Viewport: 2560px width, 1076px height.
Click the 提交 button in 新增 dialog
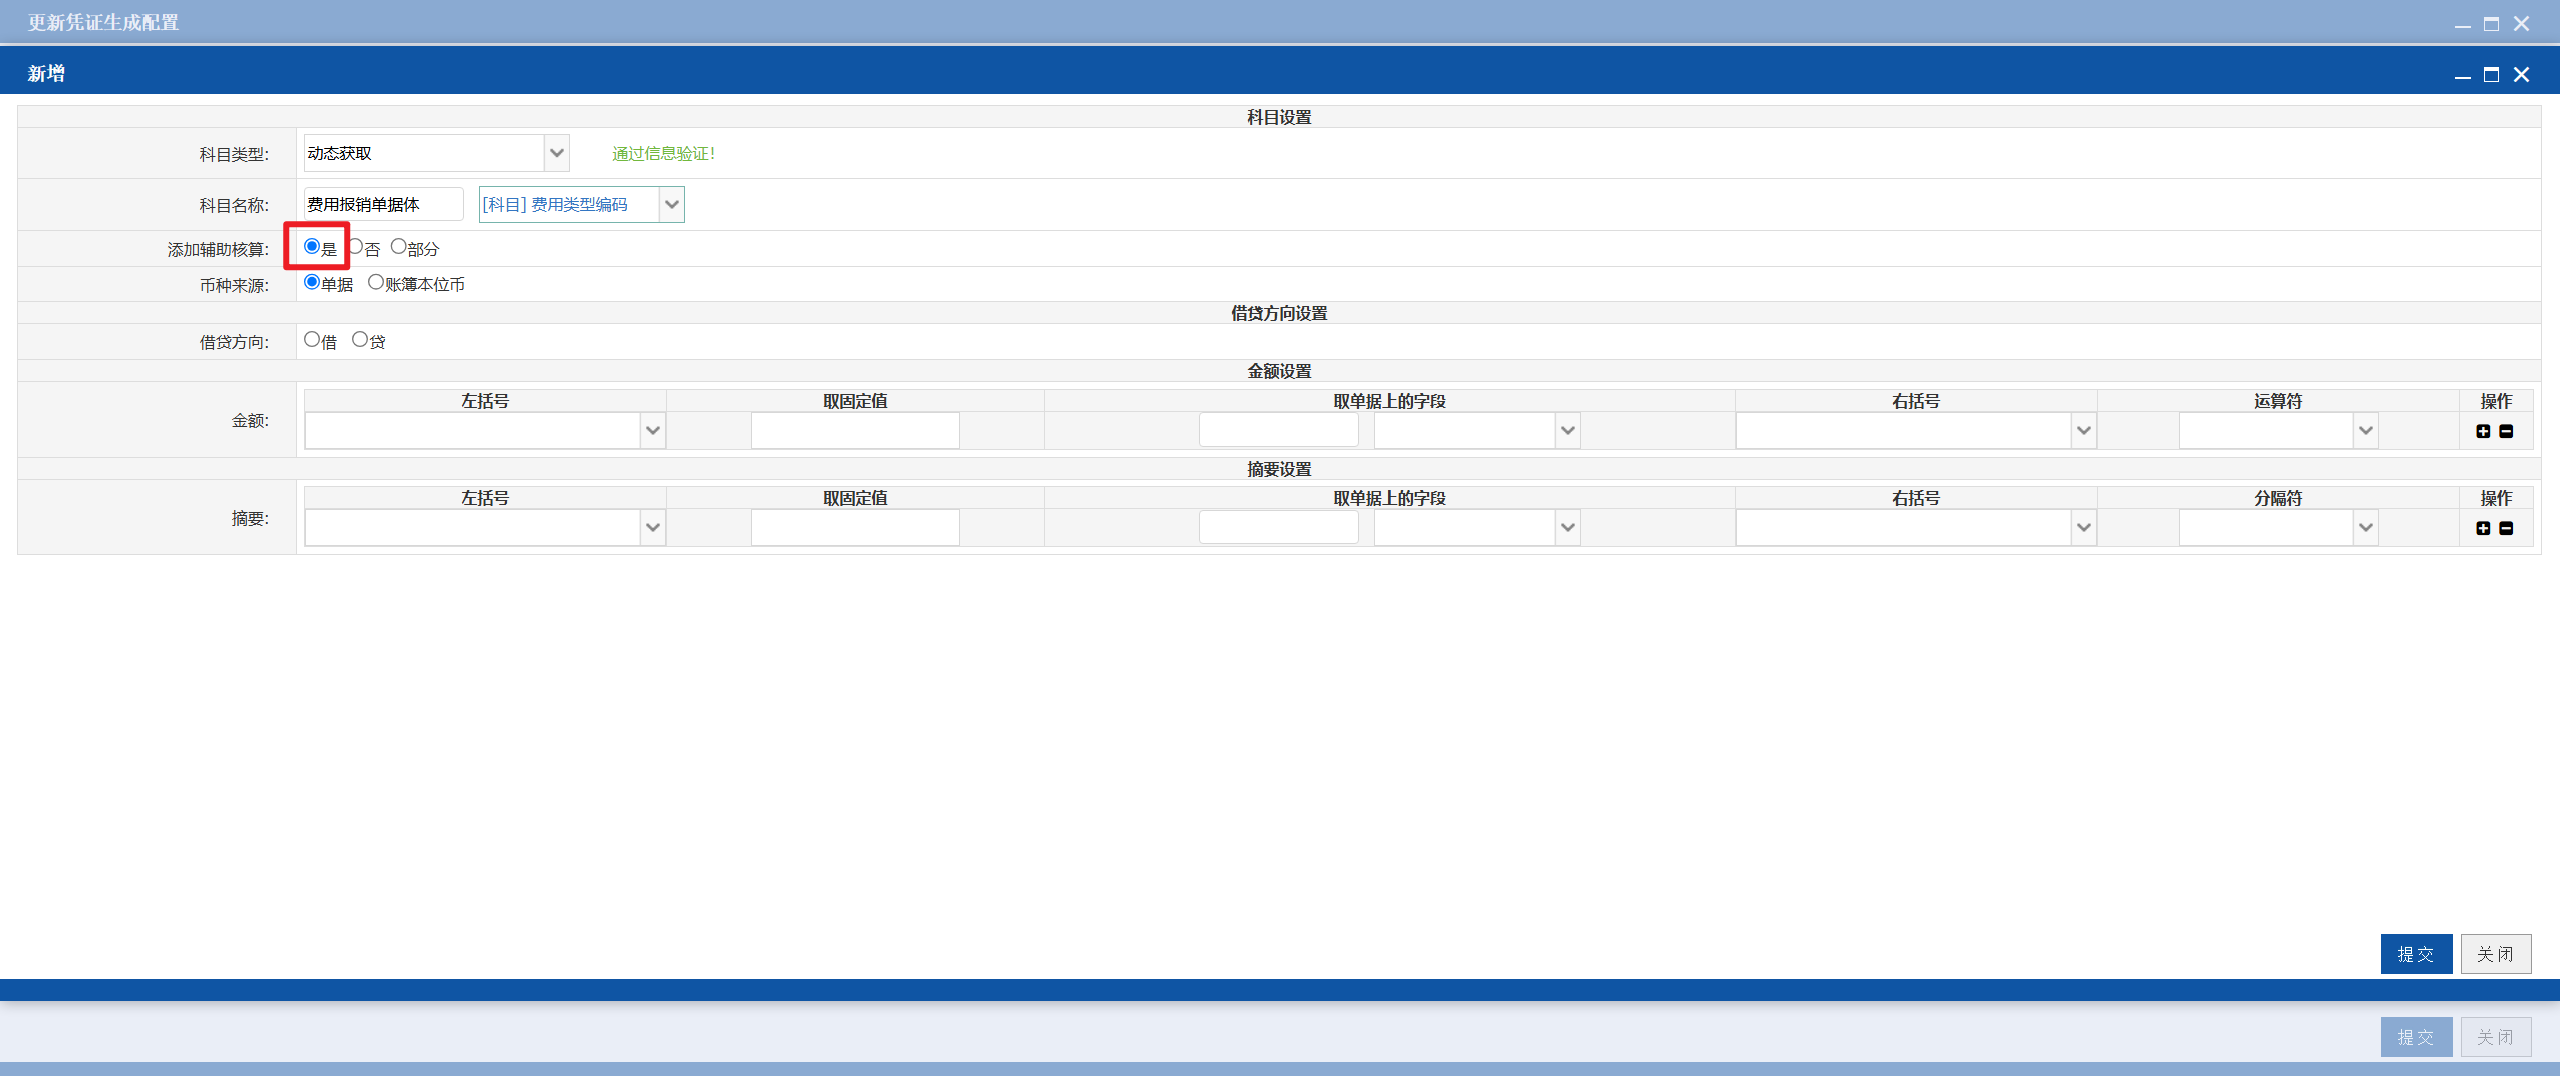pyautogui.click(x=2416, y=954)
